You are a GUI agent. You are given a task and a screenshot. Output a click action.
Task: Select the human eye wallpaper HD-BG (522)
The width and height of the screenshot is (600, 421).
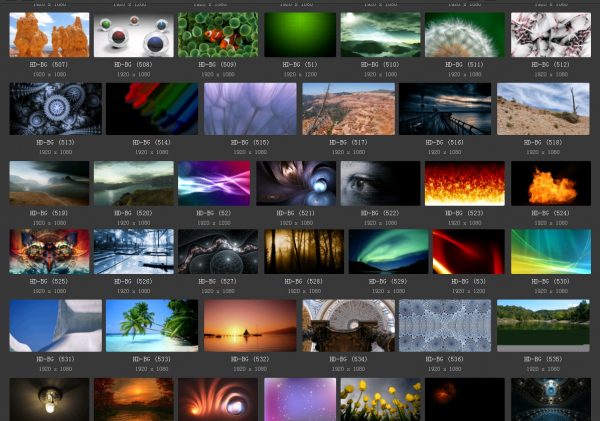pos(380,183)
